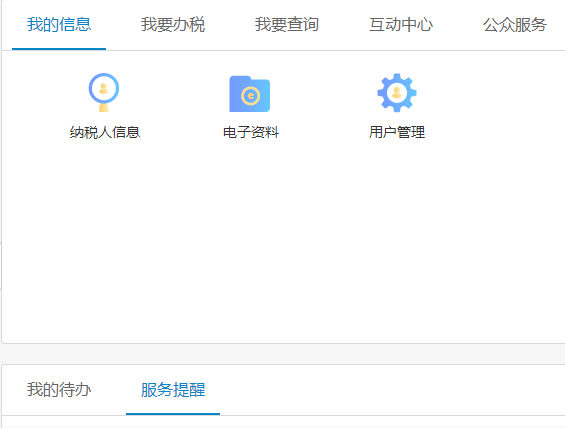This screenshot has width=565, height=428.
Task: Click the 纳税人信息 text label
Action: [105, 132]
